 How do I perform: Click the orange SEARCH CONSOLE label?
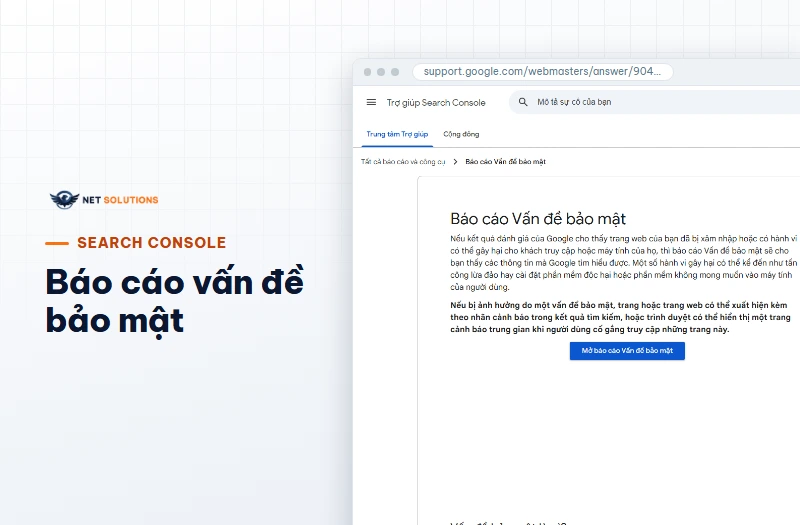point(152,243)
